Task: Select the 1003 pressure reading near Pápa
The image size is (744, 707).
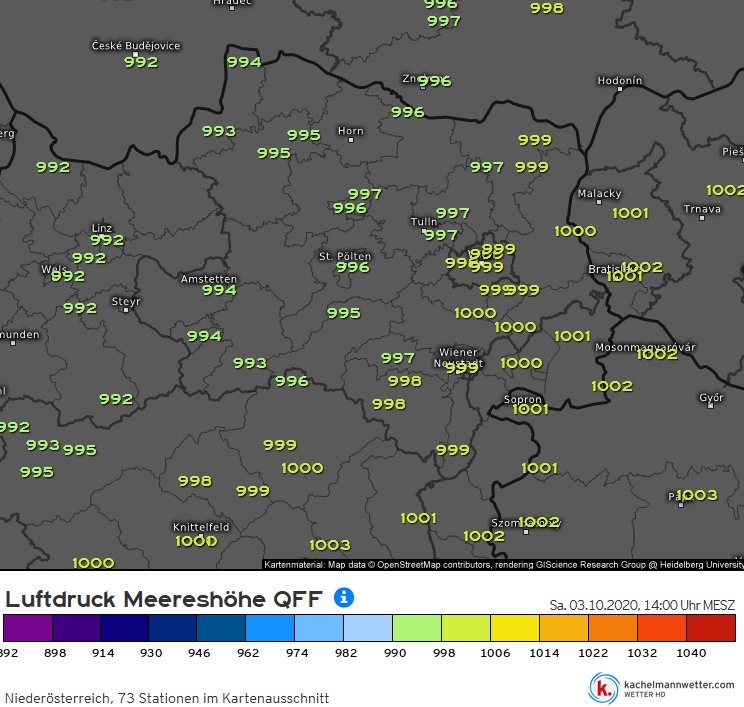Action: (697, 495)
